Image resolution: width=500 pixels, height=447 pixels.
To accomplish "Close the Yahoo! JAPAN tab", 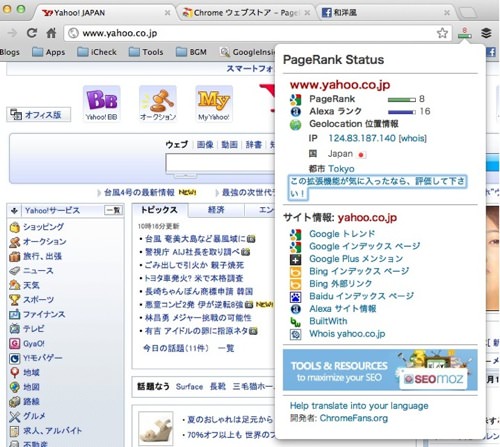I will pyautogui.click(x=167, y=13).
